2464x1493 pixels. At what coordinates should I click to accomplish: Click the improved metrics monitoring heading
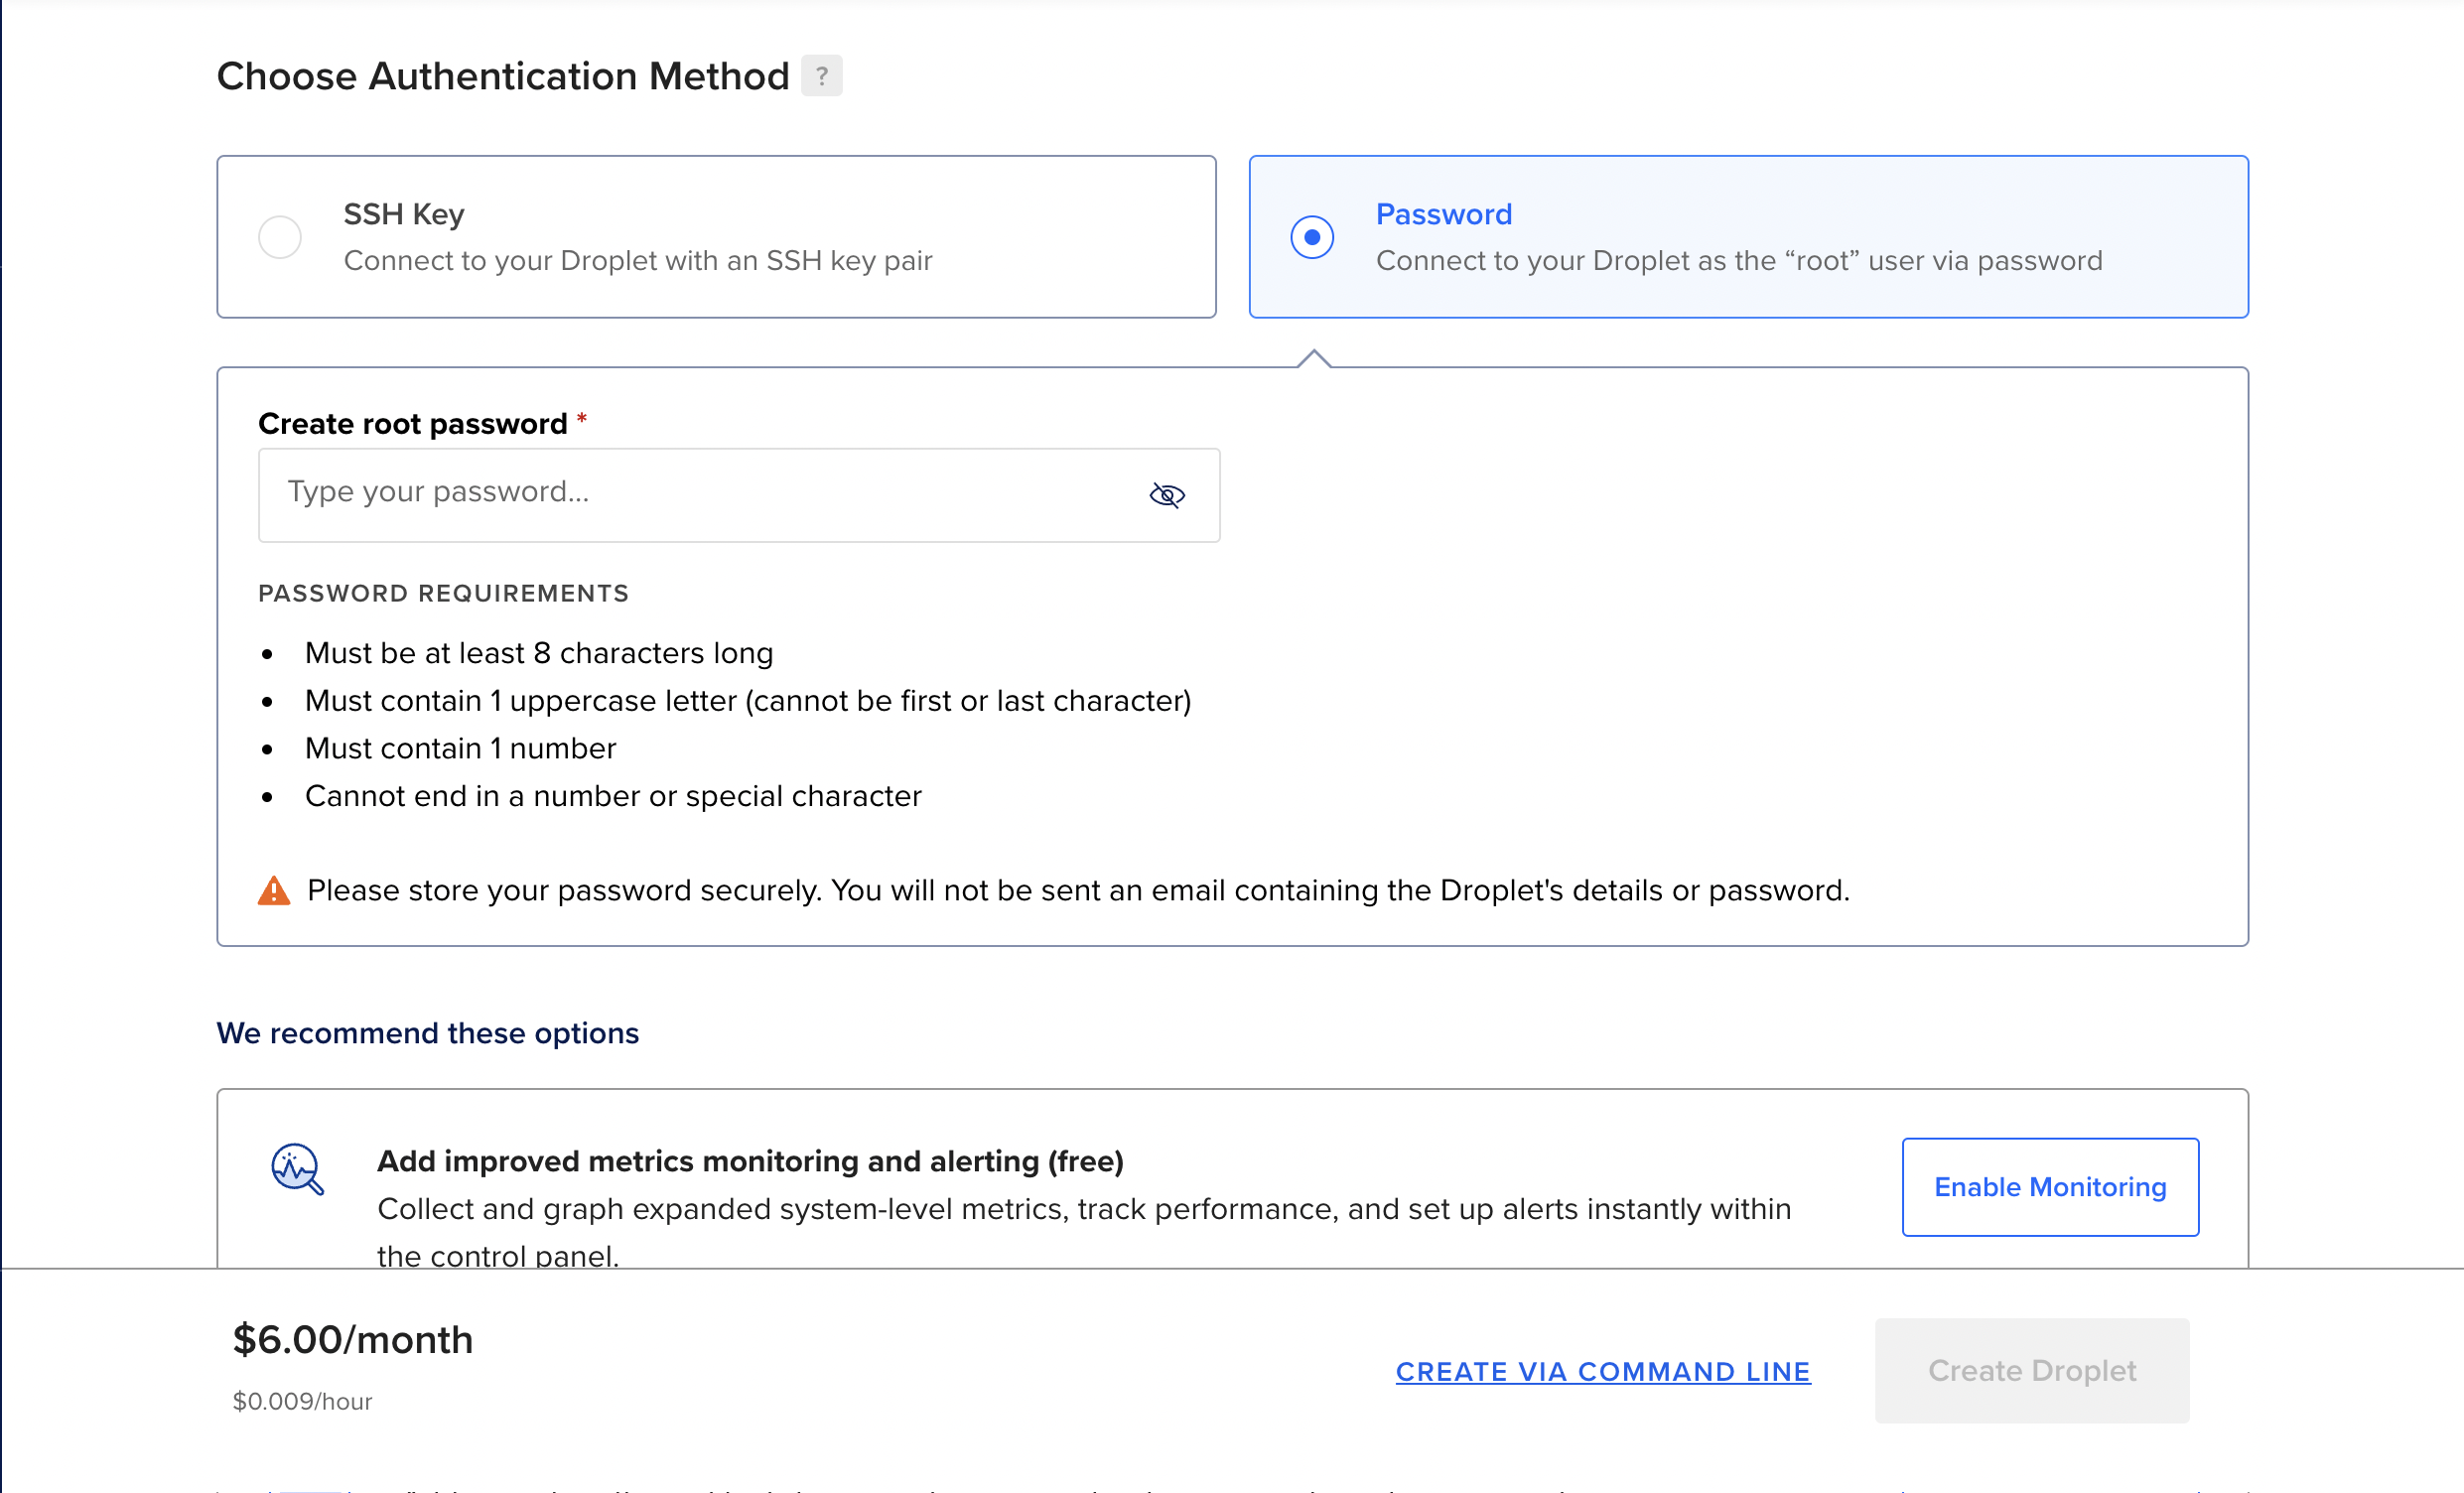point(750,1161)
